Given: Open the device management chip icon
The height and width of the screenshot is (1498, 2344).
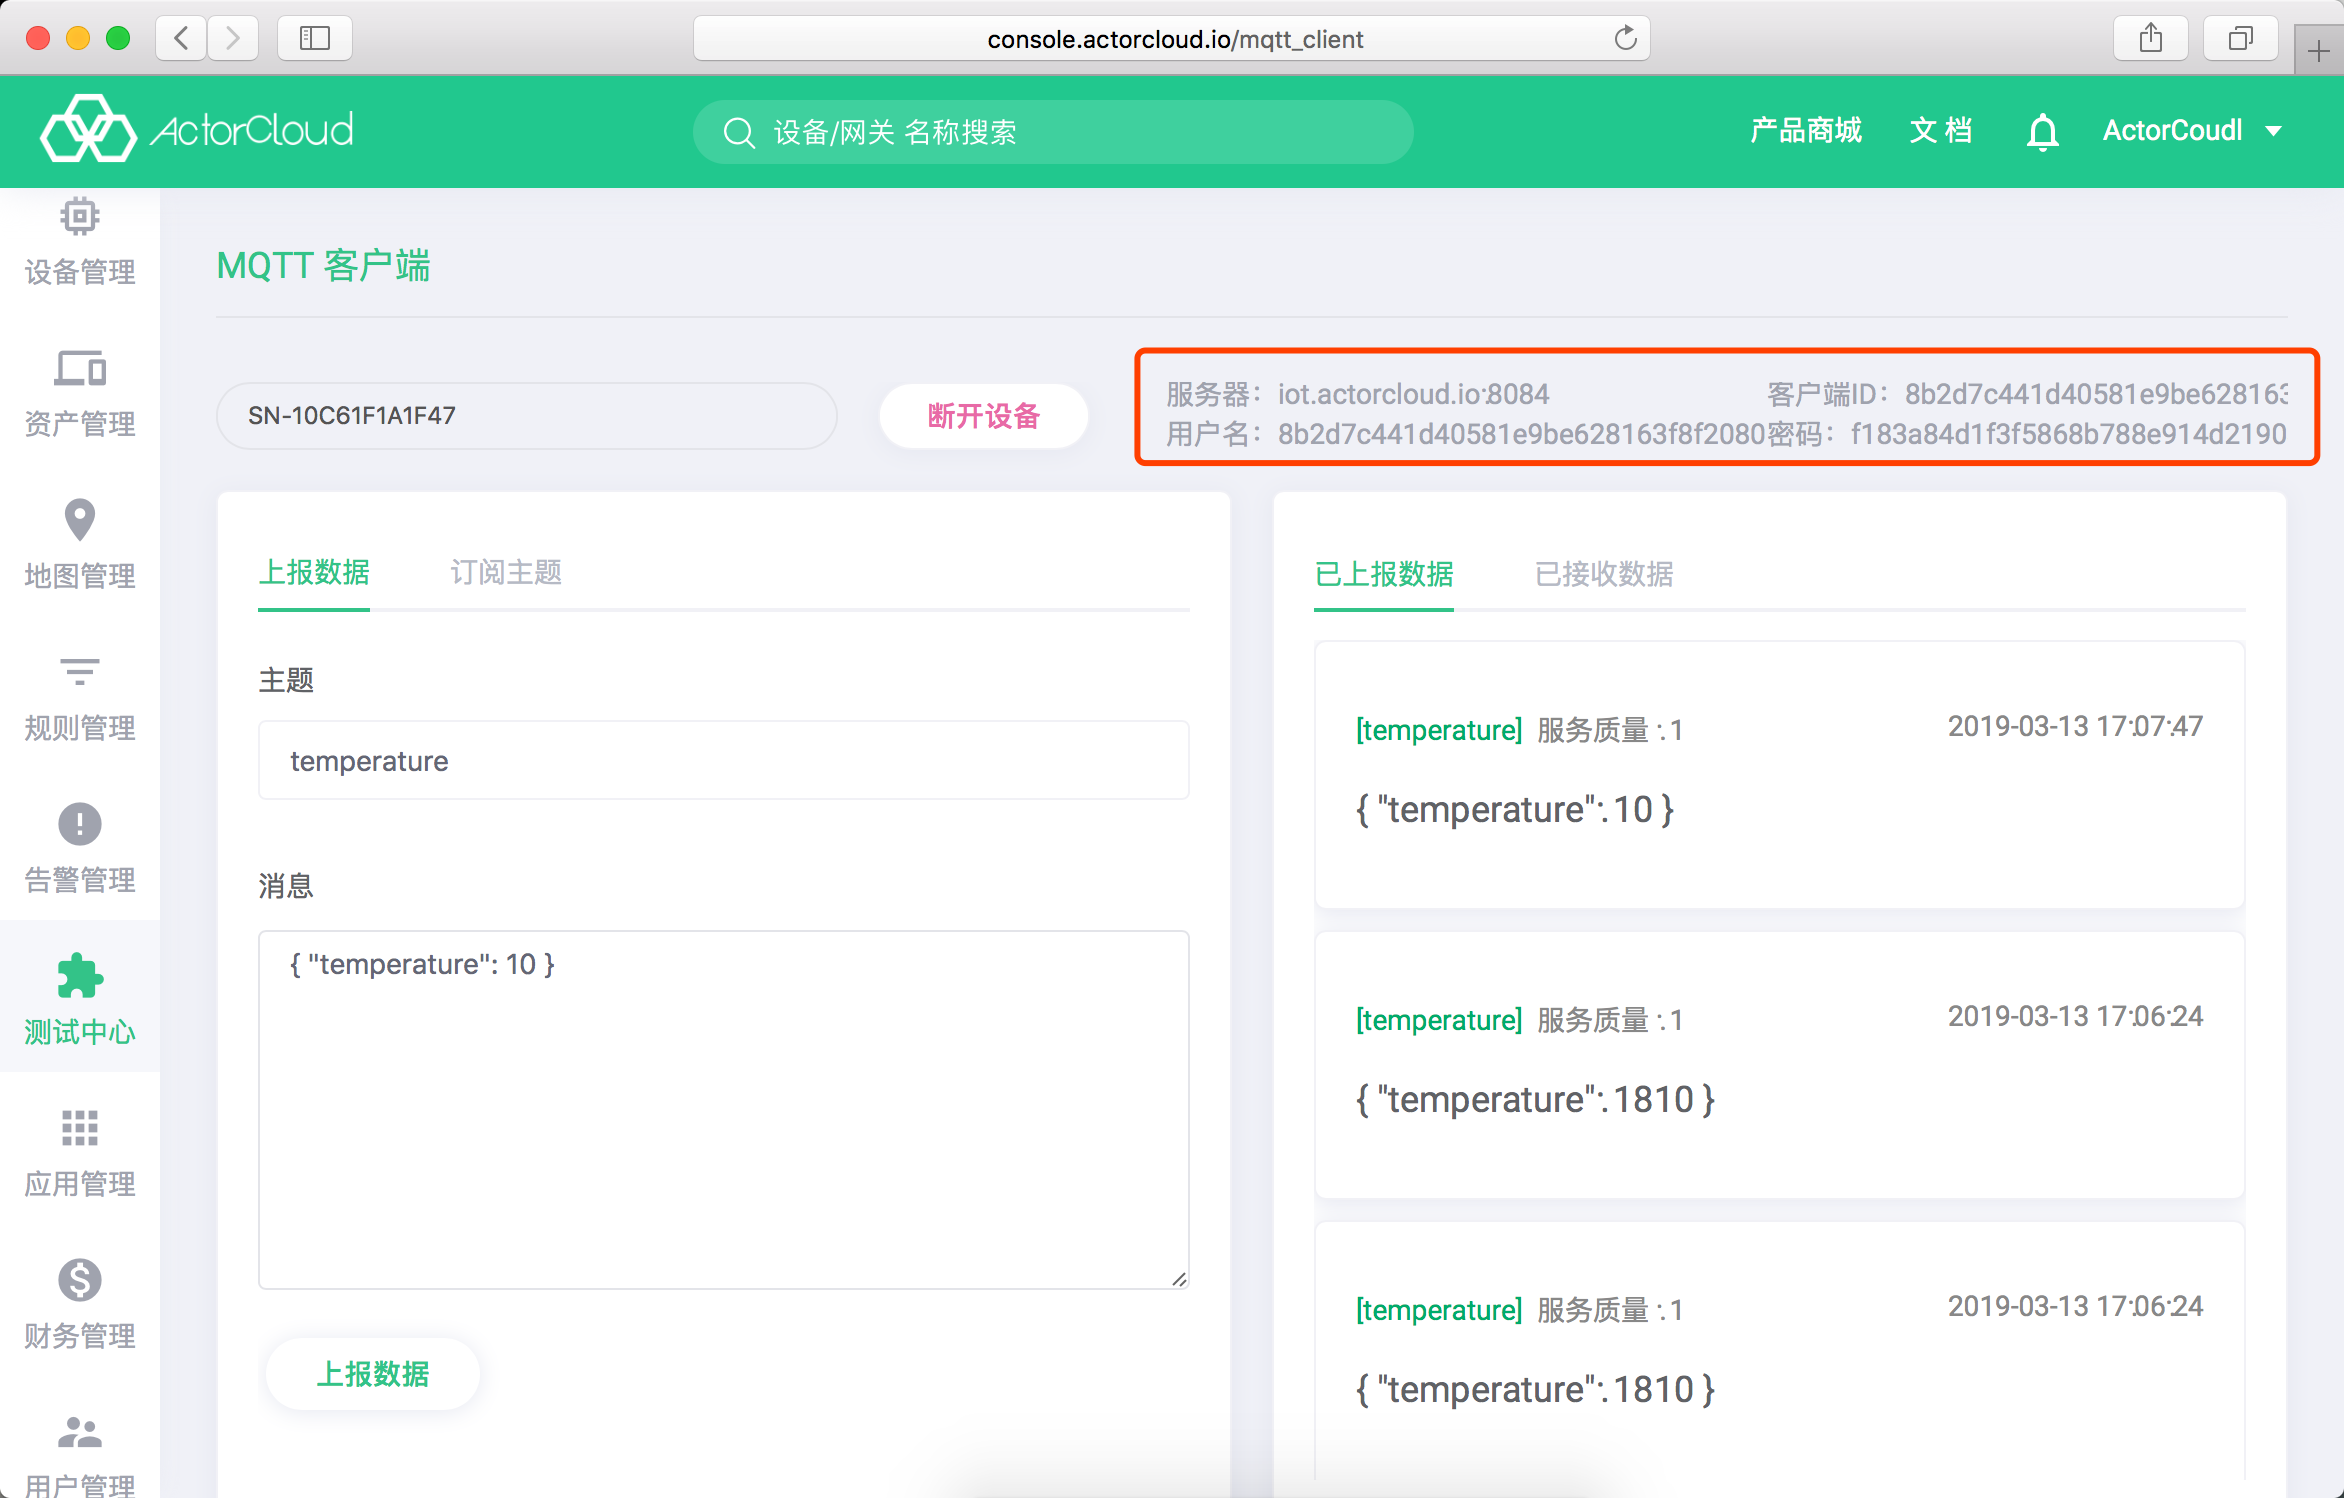Looking at the screenshot, I should click(x=79, y=217).
